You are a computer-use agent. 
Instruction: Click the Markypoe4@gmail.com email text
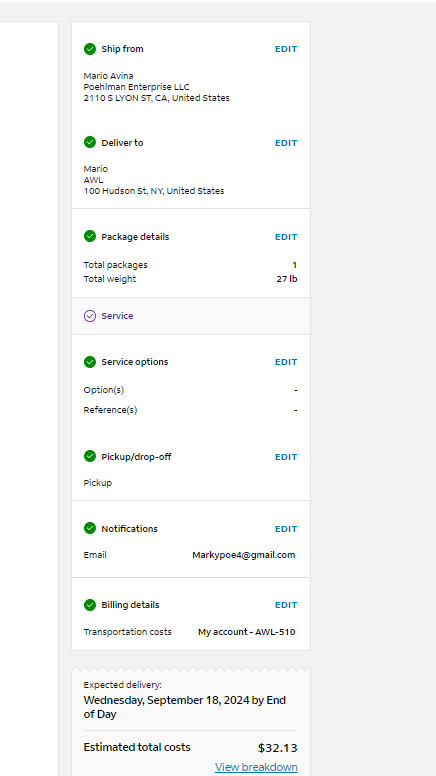click(x=243, y=555)
